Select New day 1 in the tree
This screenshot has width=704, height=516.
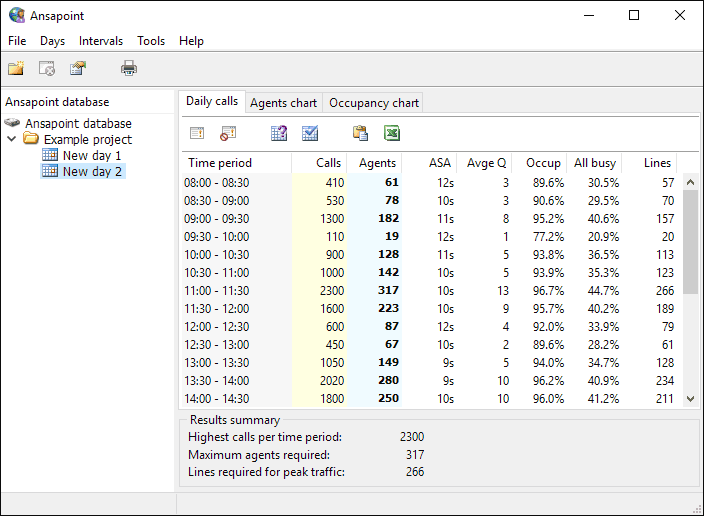pyautogui.click(x=92, y=155)
